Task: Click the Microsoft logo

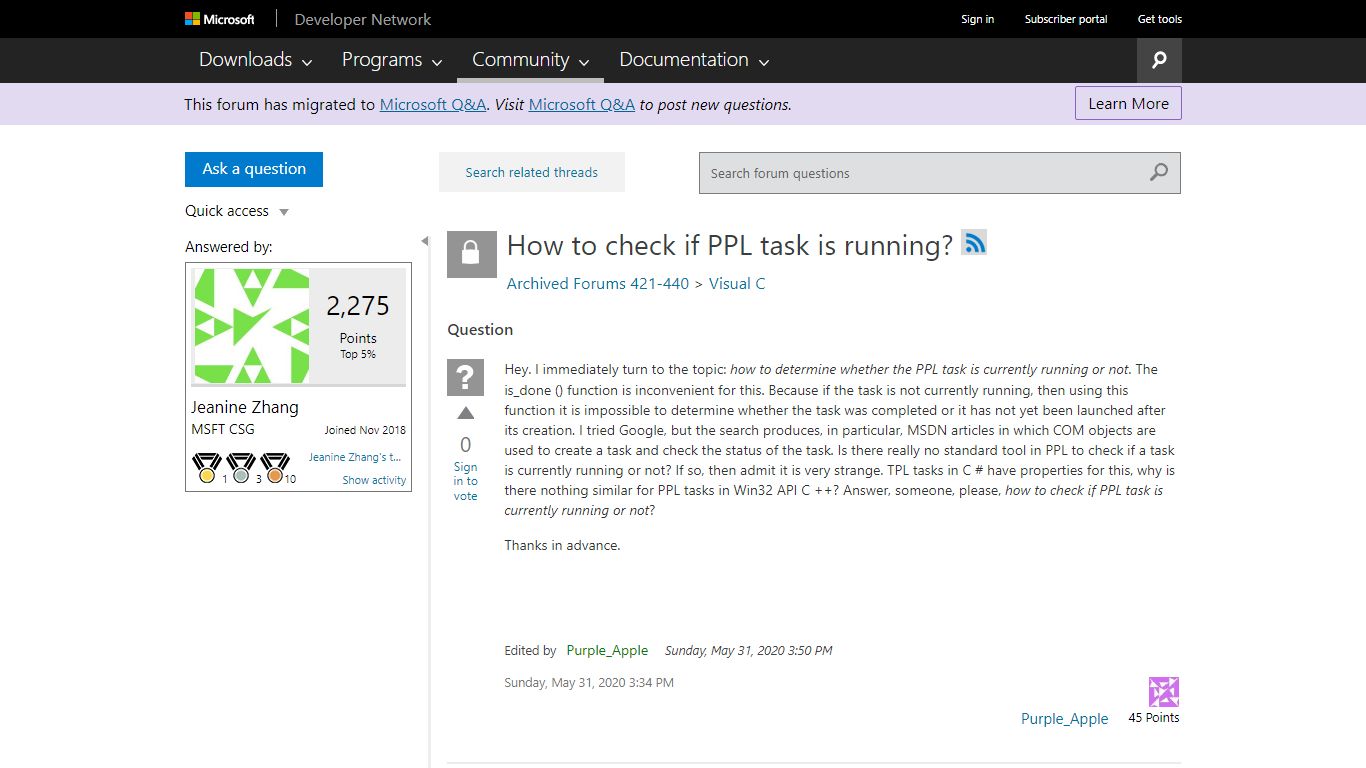Action: [x=220, y=19]
